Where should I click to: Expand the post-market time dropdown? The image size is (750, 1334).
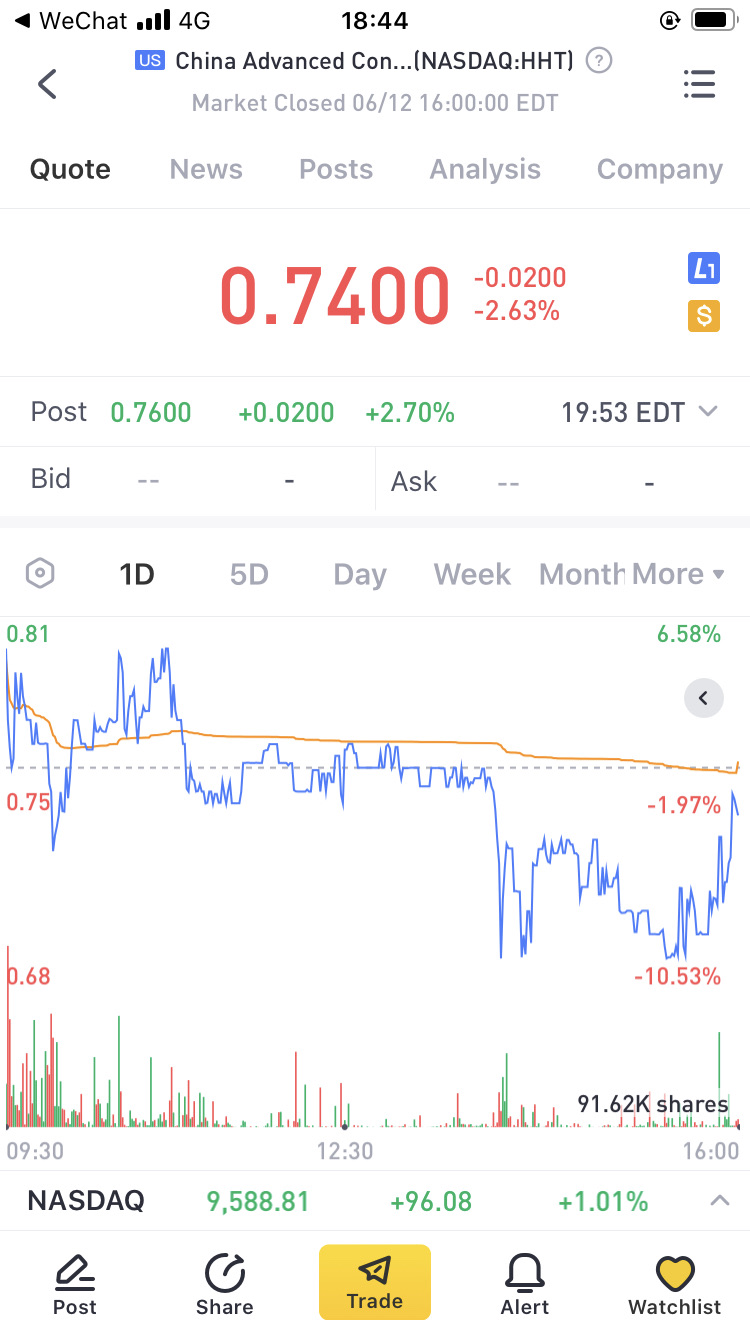click(708, 411)
